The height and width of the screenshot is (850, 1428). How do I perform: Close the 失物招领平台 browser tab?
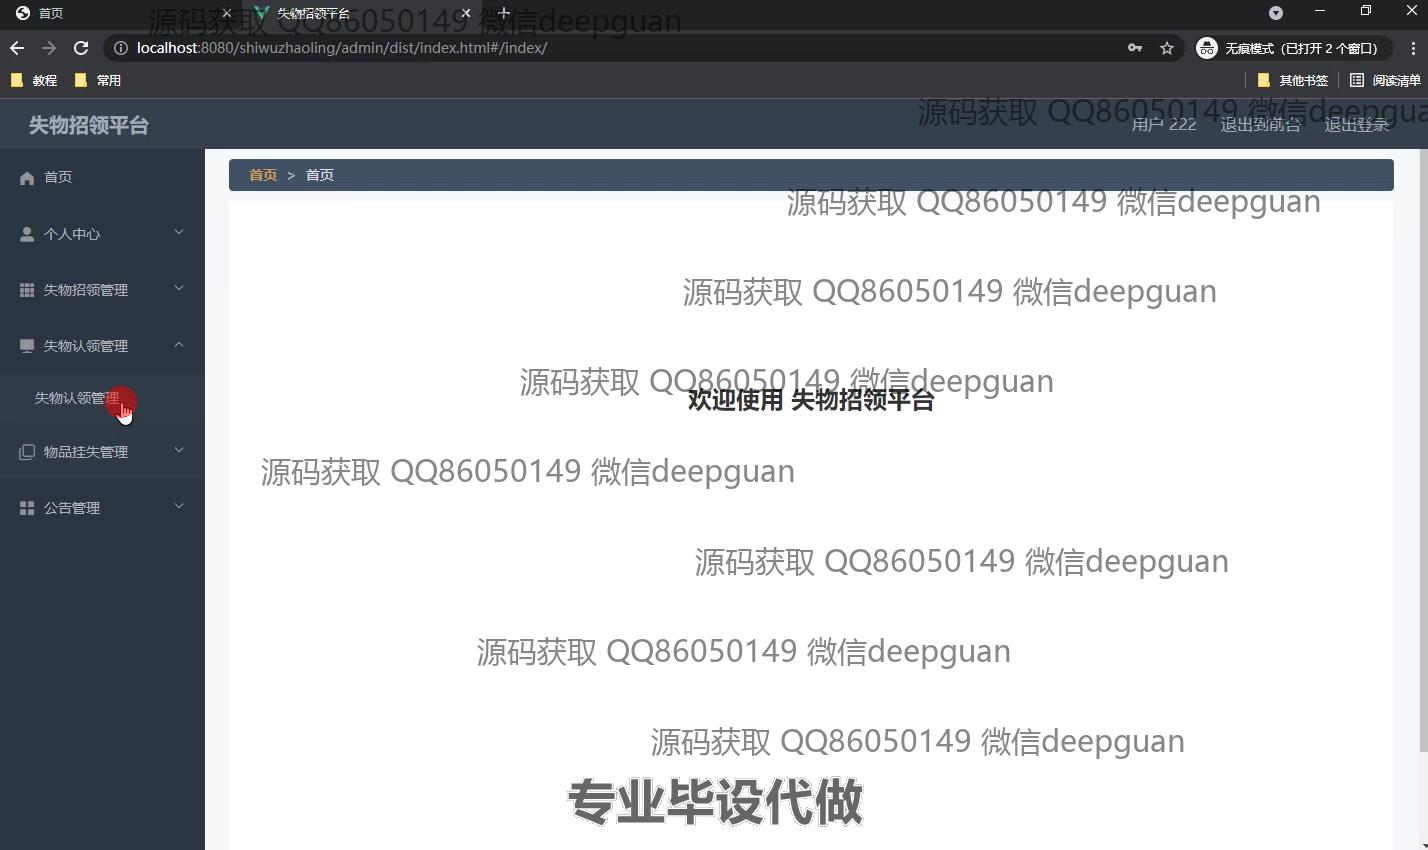tap(466, 14)
